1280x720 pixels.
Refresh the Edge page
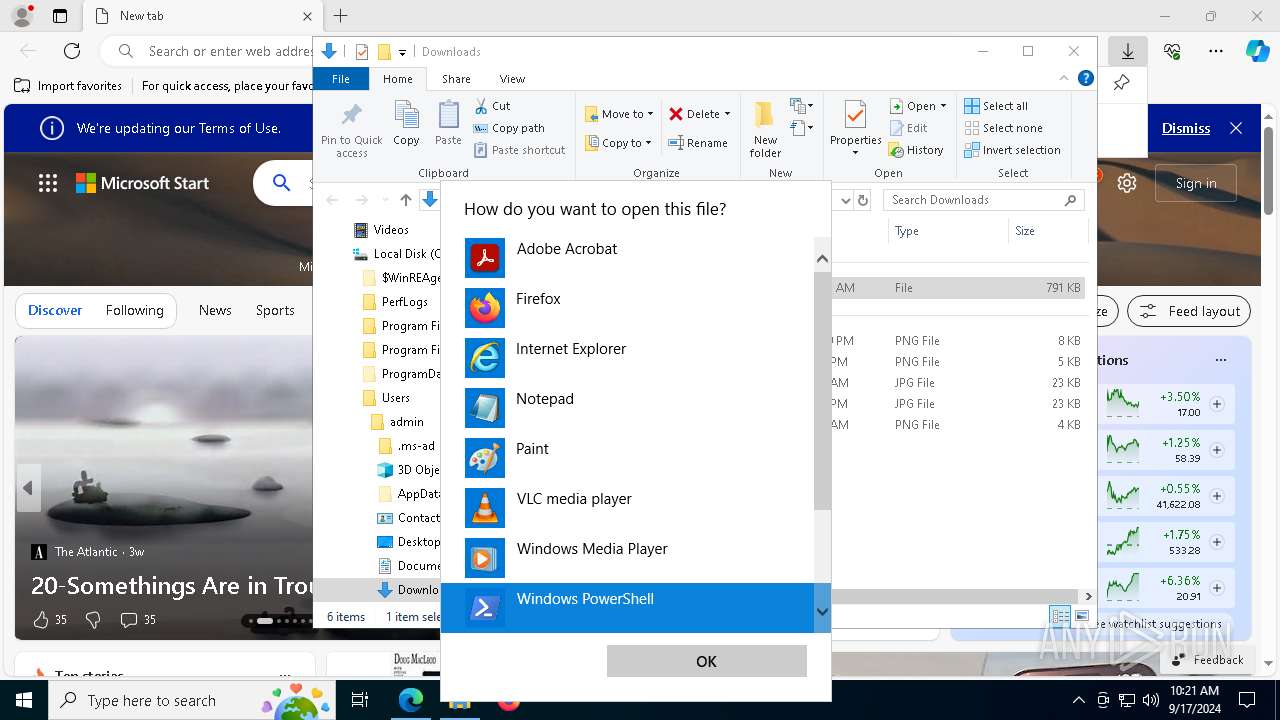(x=72, y=51)
